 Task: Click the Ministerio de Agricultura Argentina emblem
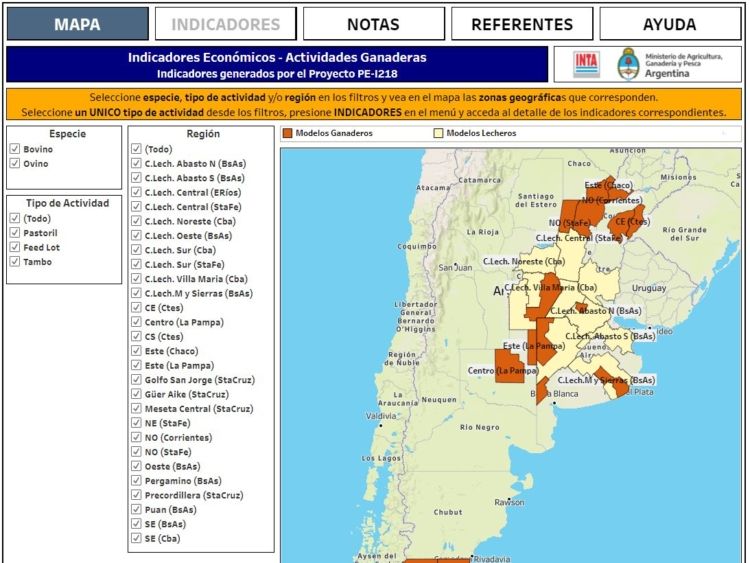click(629, 64)
